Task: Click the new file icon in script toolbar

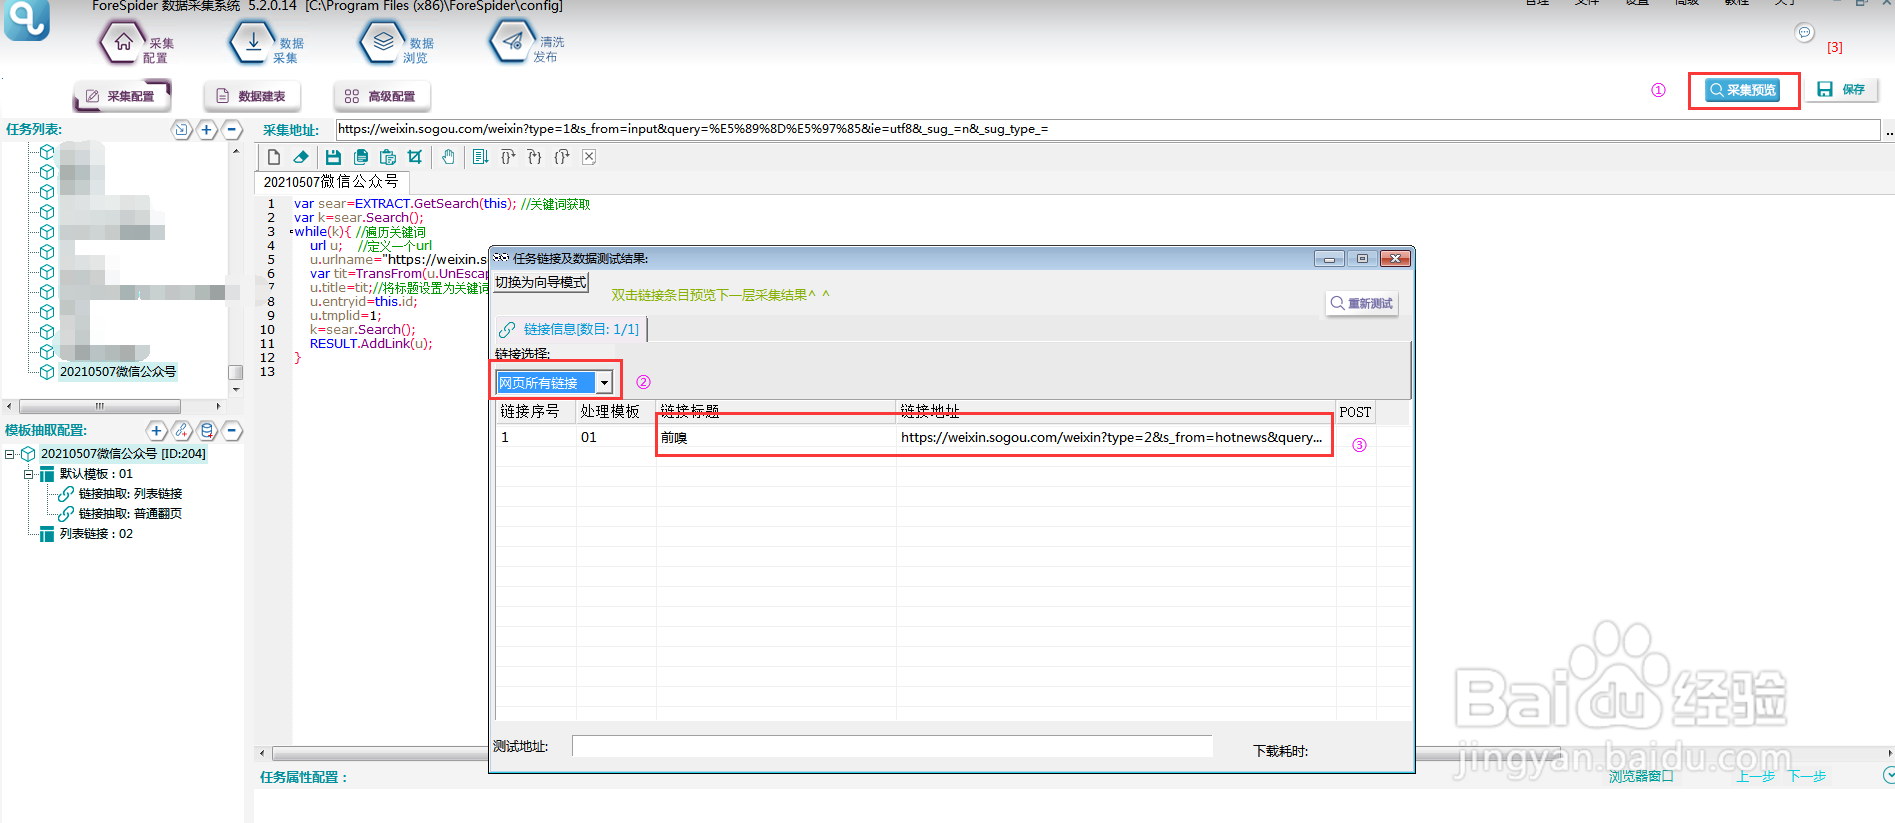Action: pos(274,157)
